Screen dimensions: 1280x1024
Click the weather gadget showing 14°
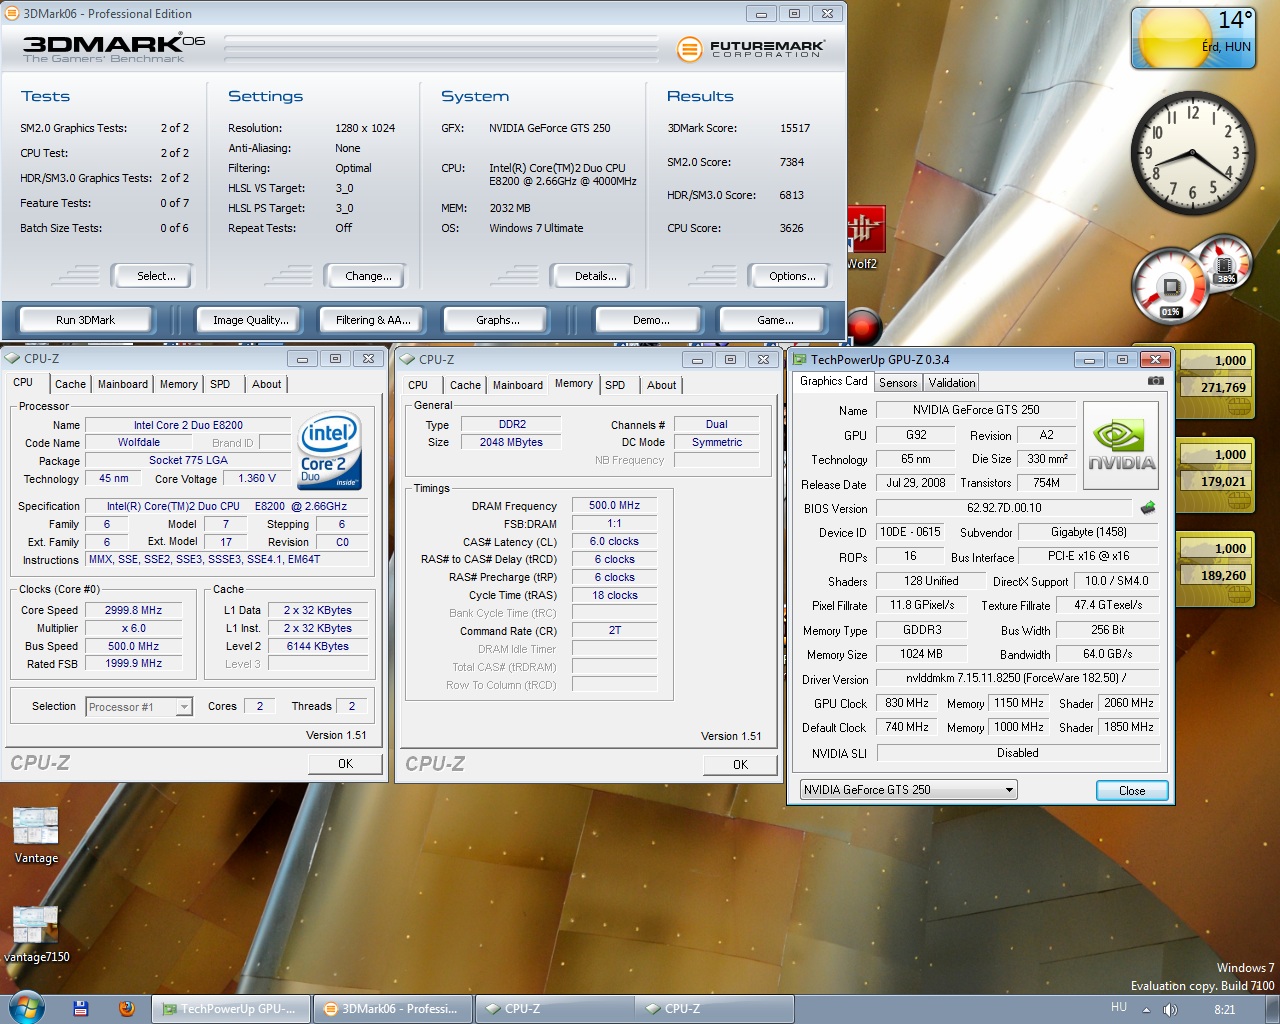click(1193, 38)
